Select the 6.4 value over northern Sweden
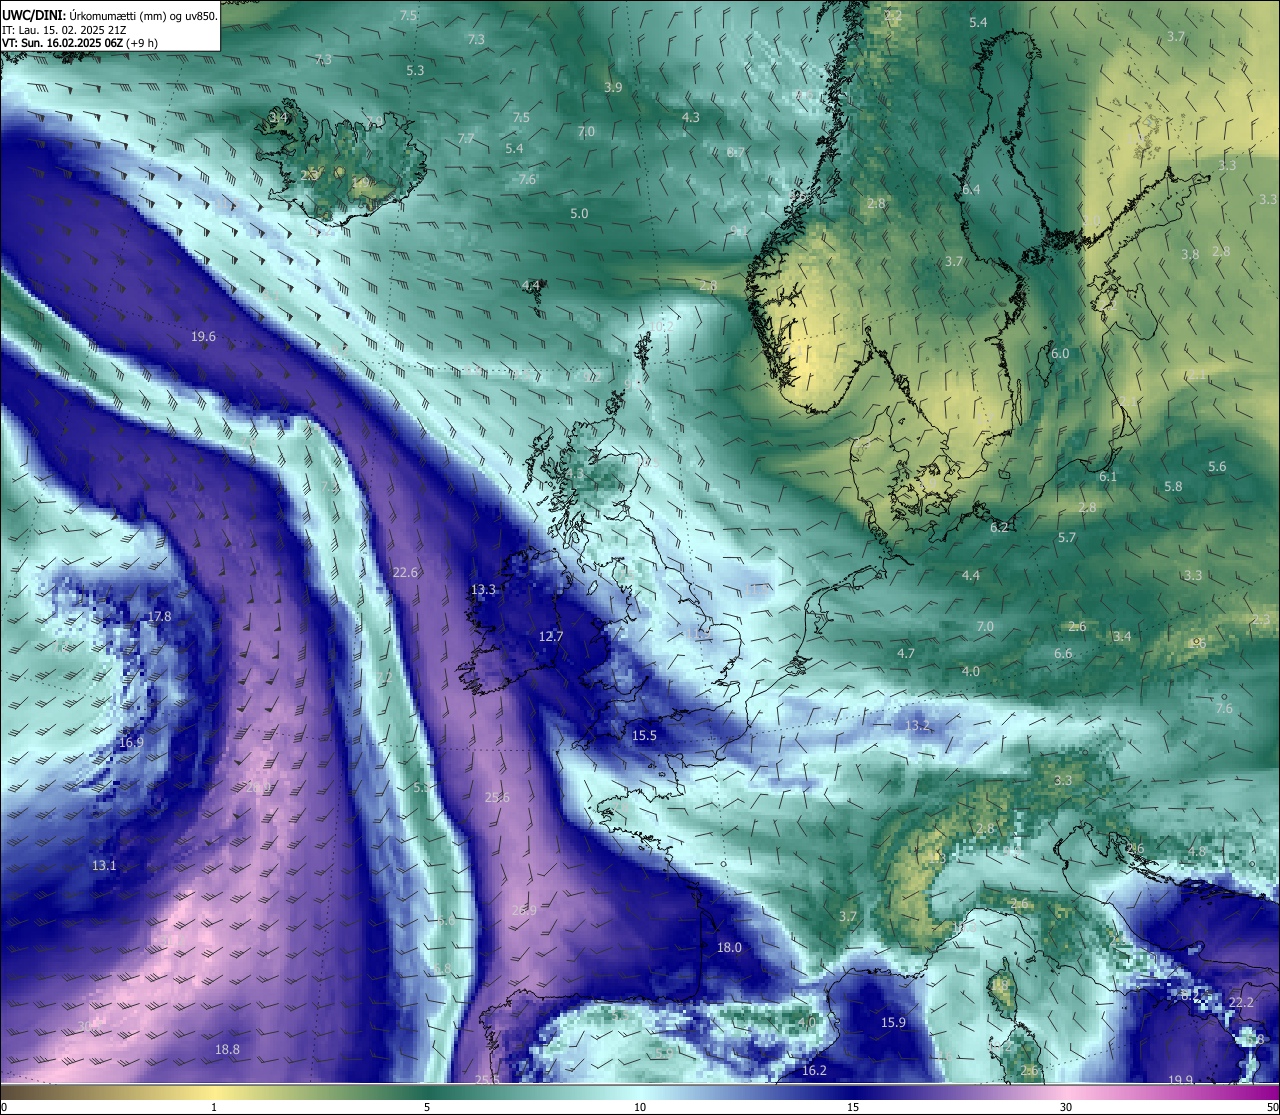Image resolution: width=1280 pixels, height=1115 pixels. point(971,189)
